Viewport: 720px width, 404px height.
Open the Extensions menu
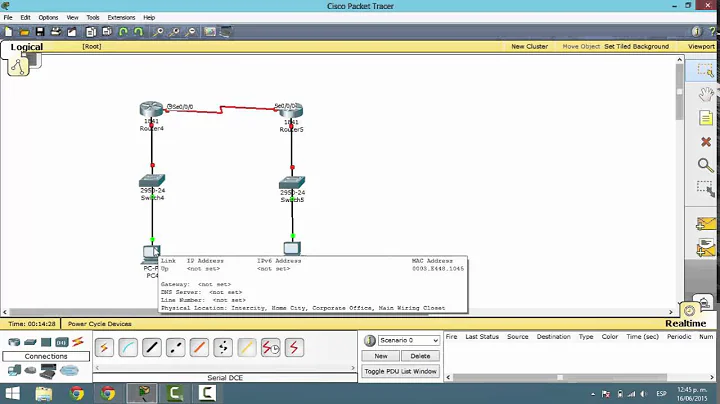point(121,17)
